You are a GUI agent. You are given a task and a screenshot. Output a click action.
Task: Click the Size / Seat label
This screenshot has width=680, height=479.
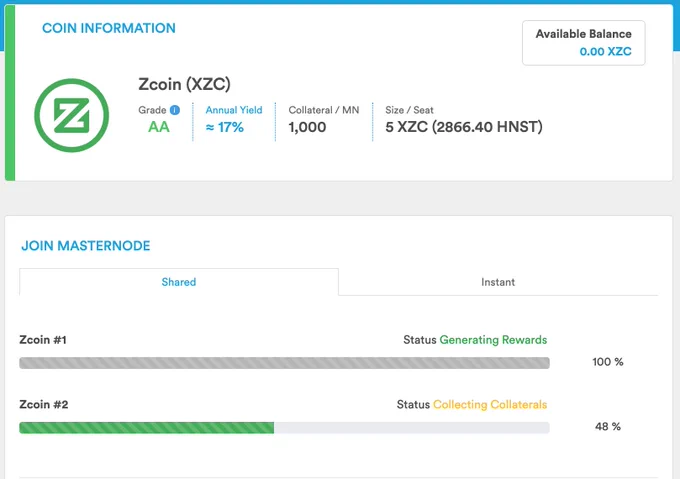click(x=409, y=110)
